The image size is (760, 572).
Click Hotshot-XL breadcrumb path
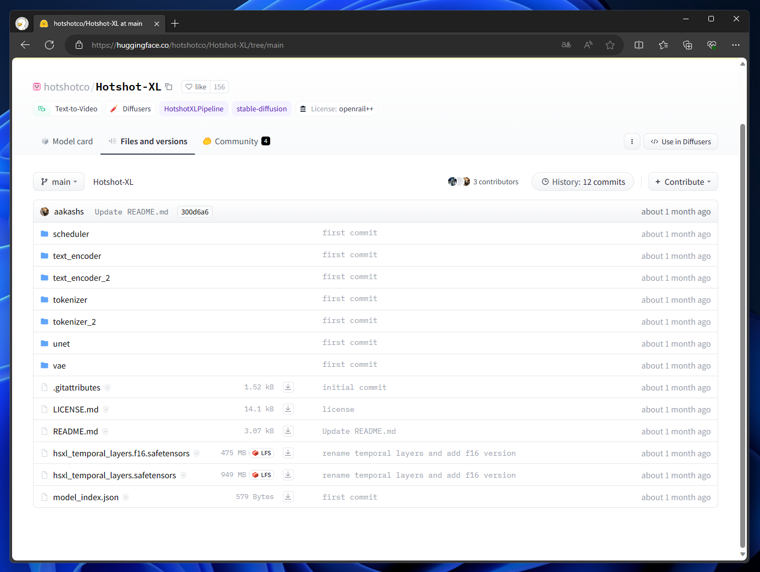(113, 182)
